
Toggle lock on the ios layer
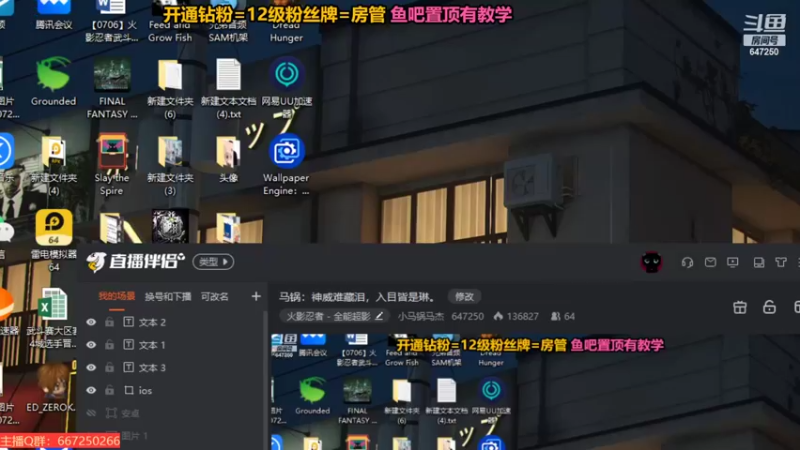(109, 390)
